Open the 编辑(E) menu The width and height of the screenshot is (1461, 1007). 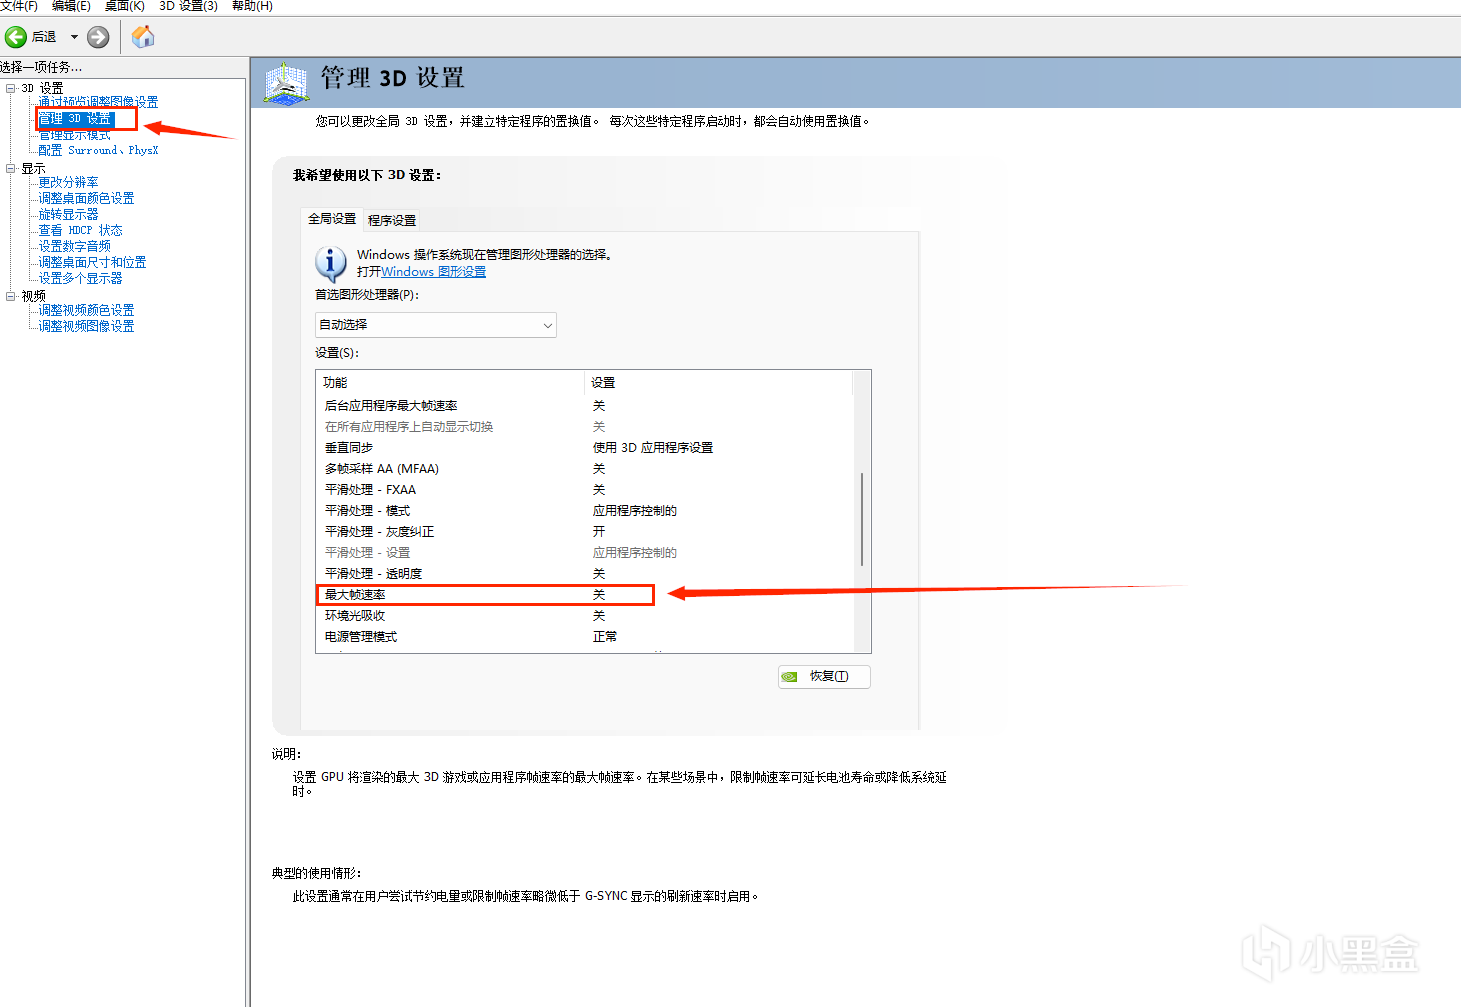click(71, 6)
